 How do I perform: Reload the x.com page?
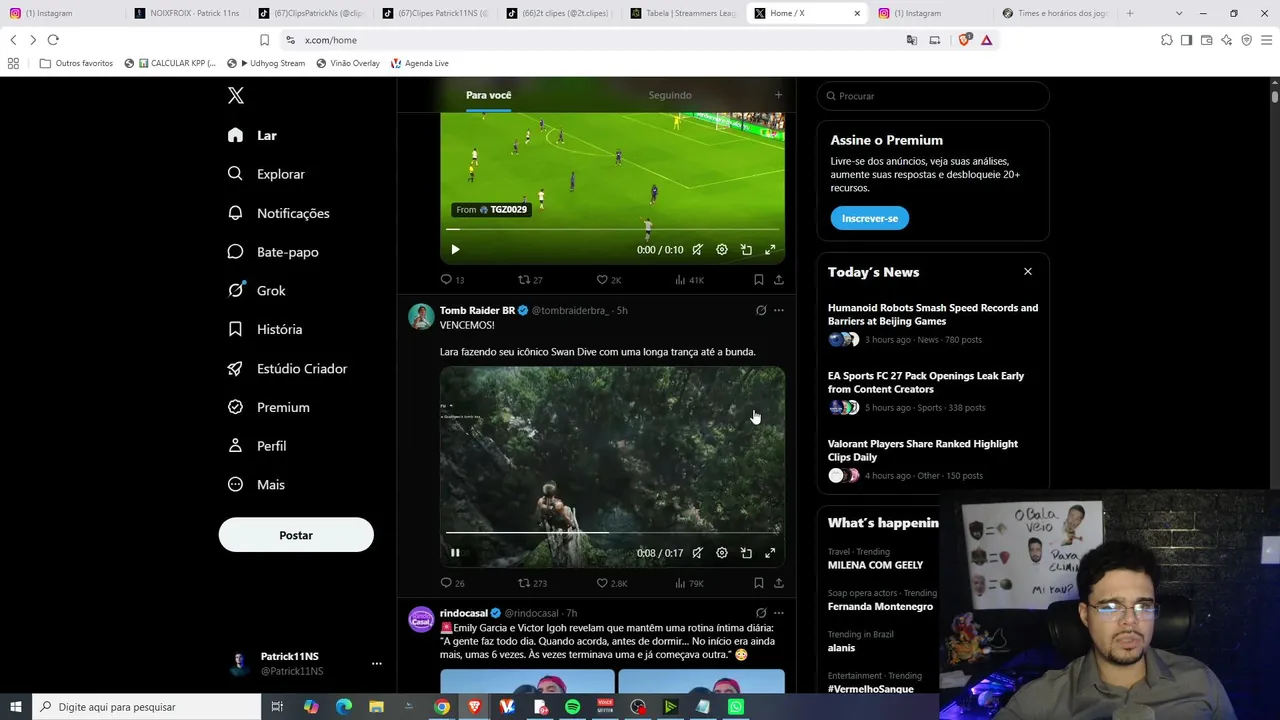click(x=53, y=40)
